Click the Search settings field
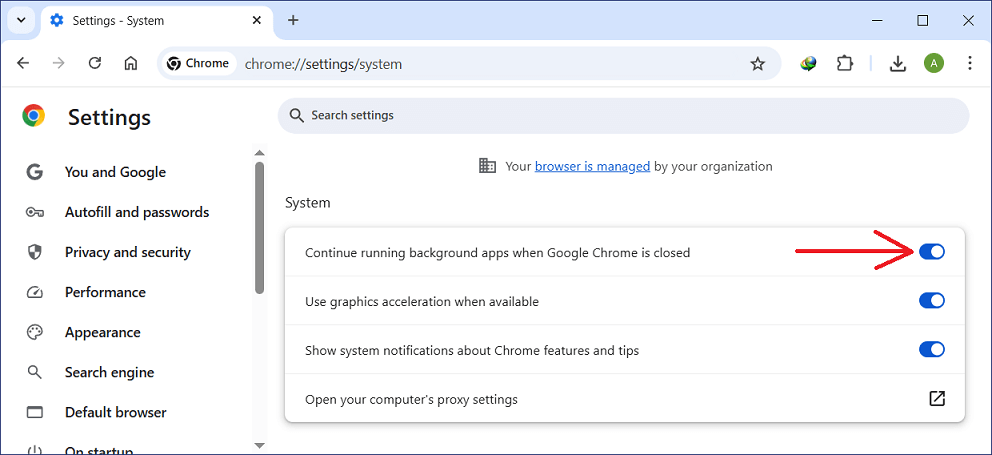 click(622, 115)
